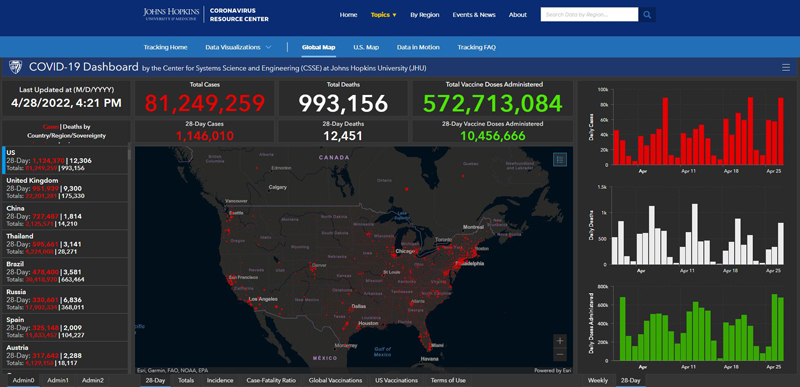Open the Topics dropdown menu

[x=383, y=15]
